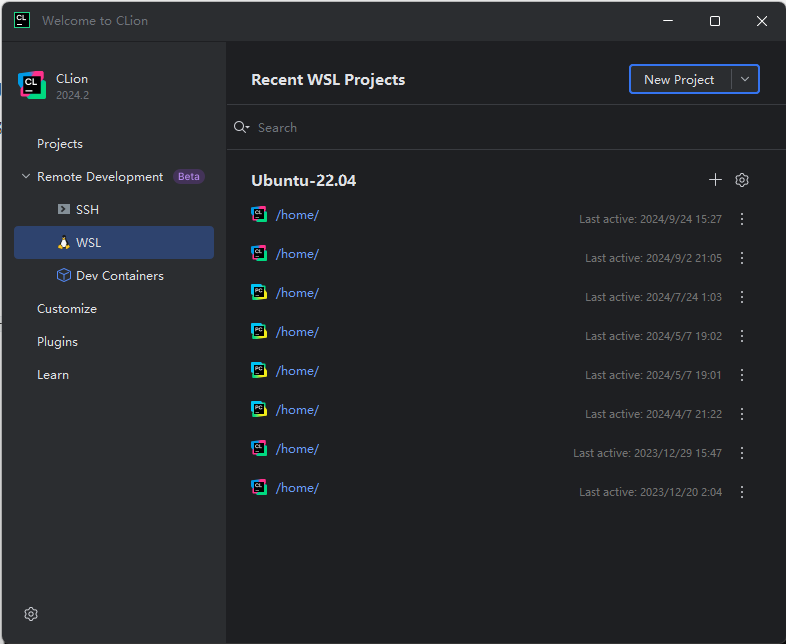
Task: Open the /home/ project last active 2024/9/2
Action: point(297,254)
